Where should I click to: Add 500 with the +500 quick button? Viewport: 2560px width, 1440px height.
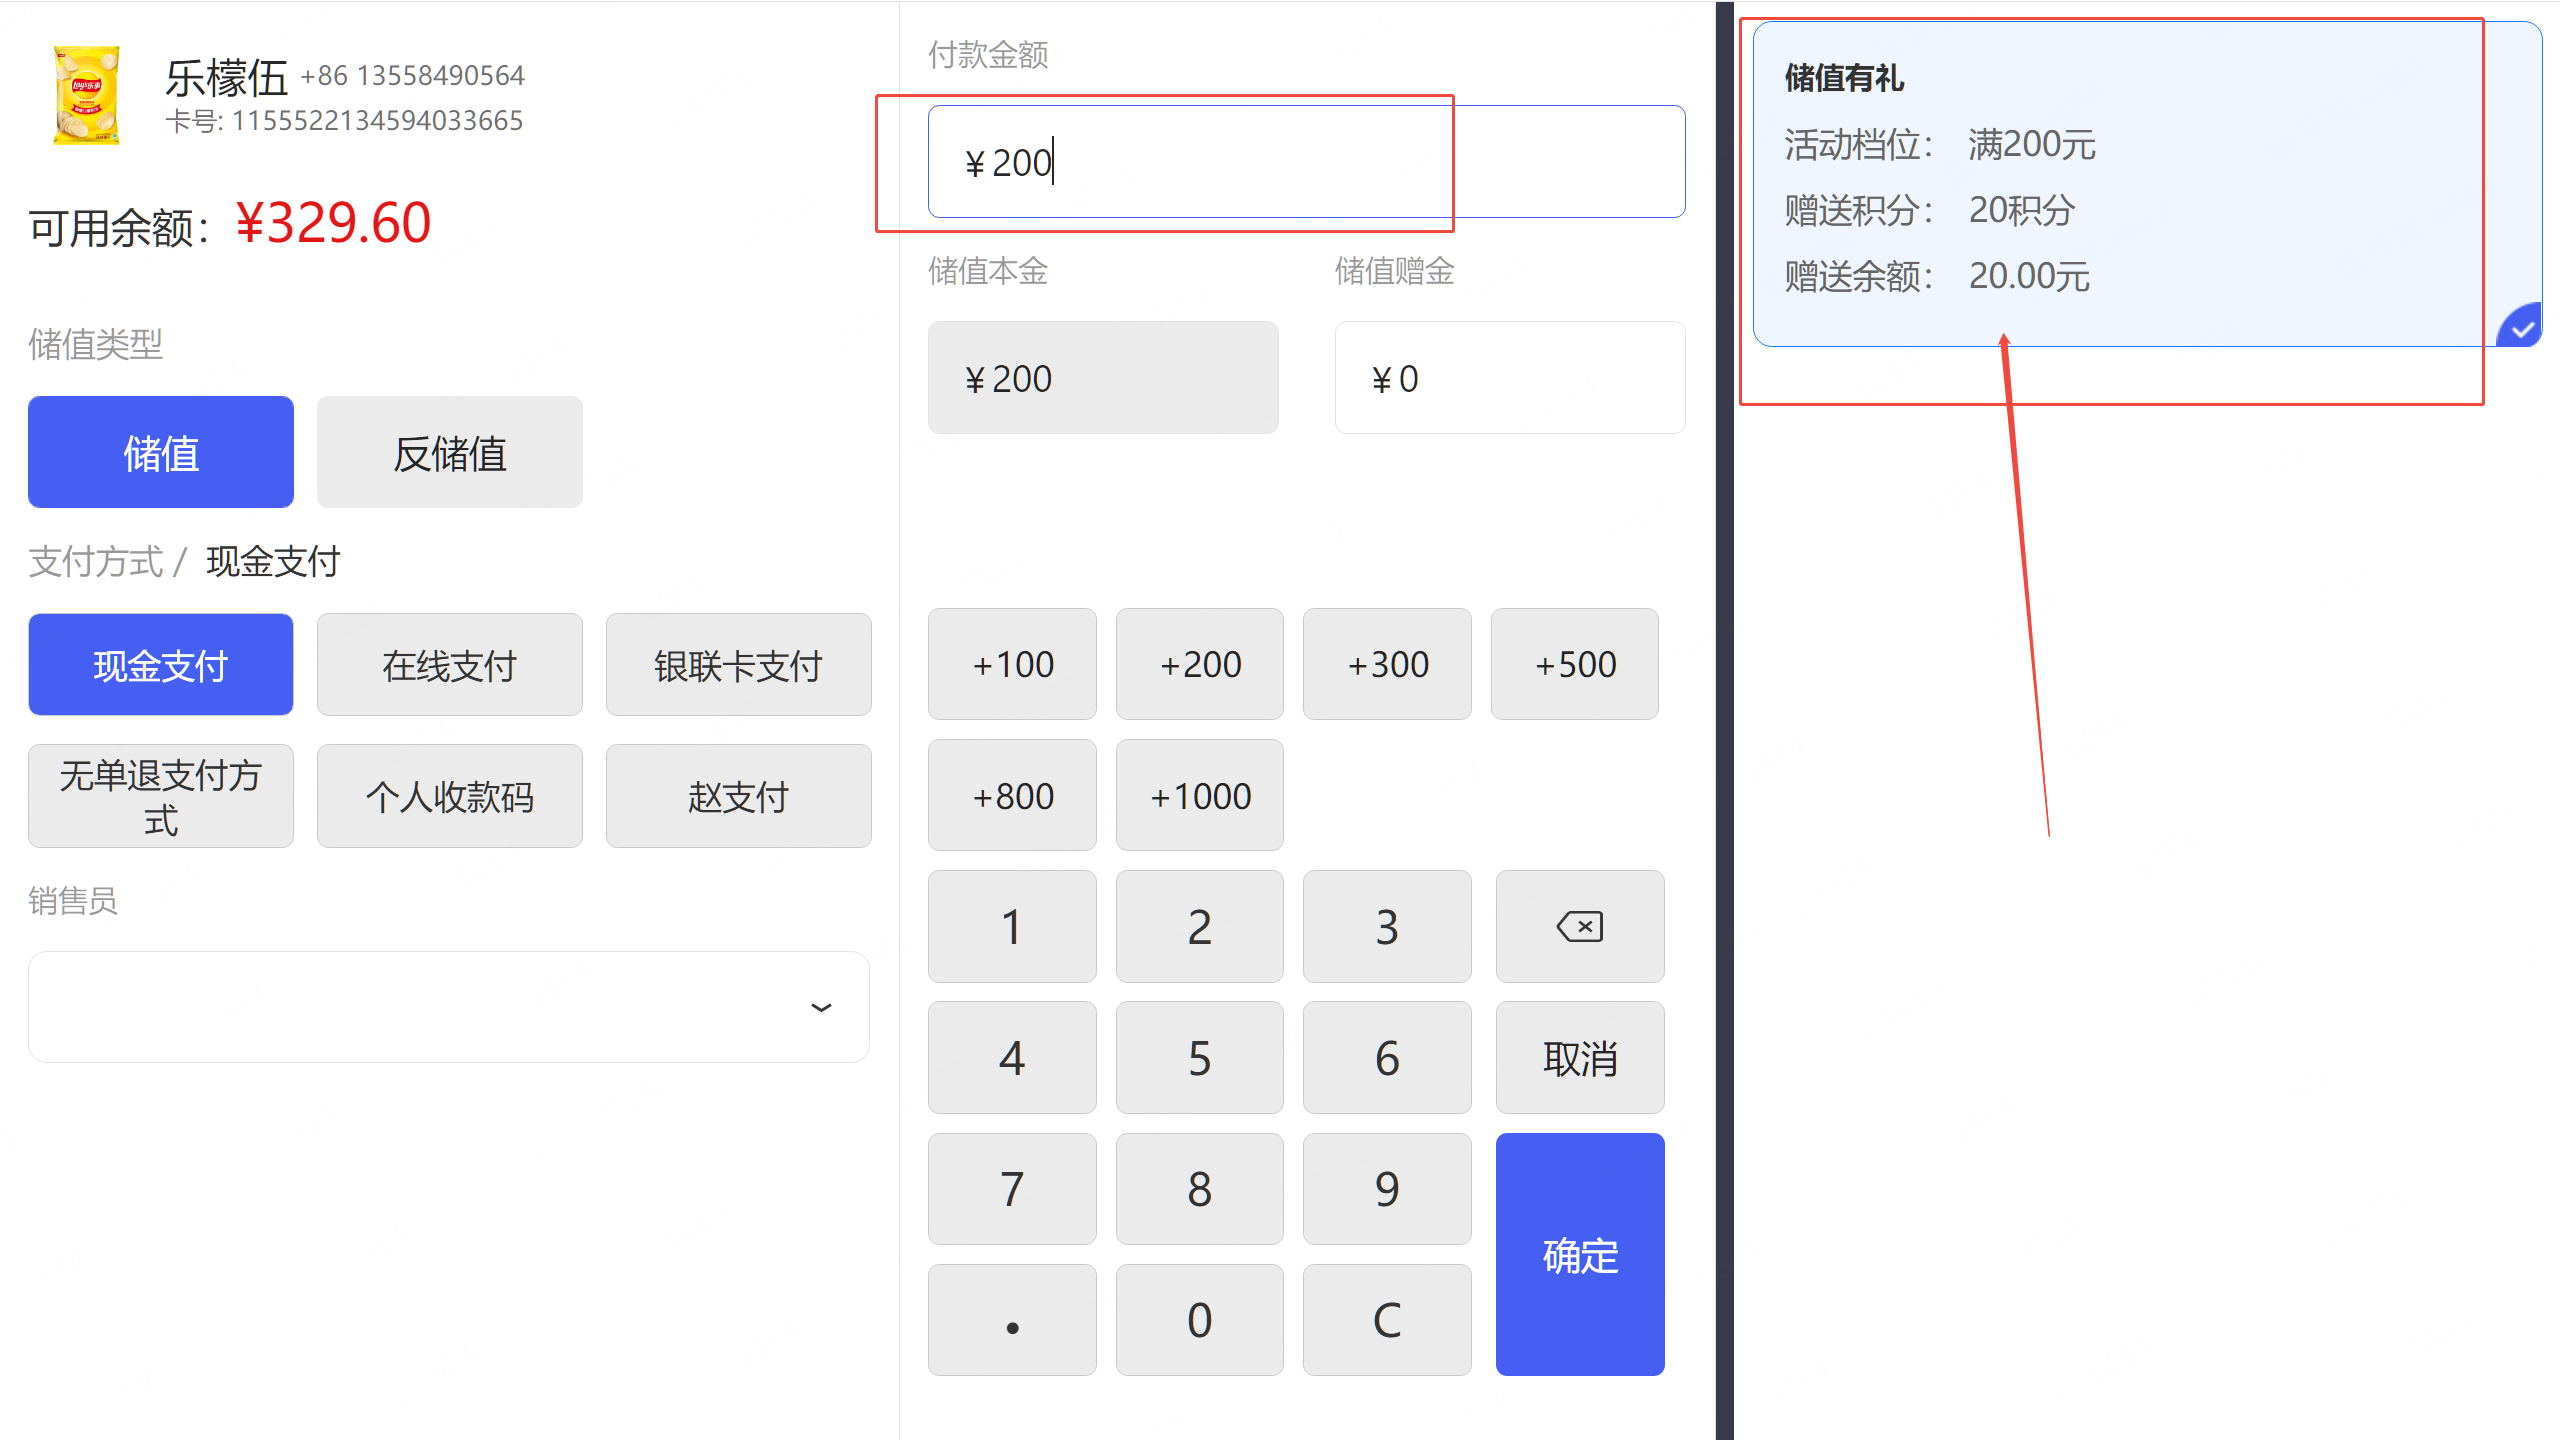point(1574,664)
